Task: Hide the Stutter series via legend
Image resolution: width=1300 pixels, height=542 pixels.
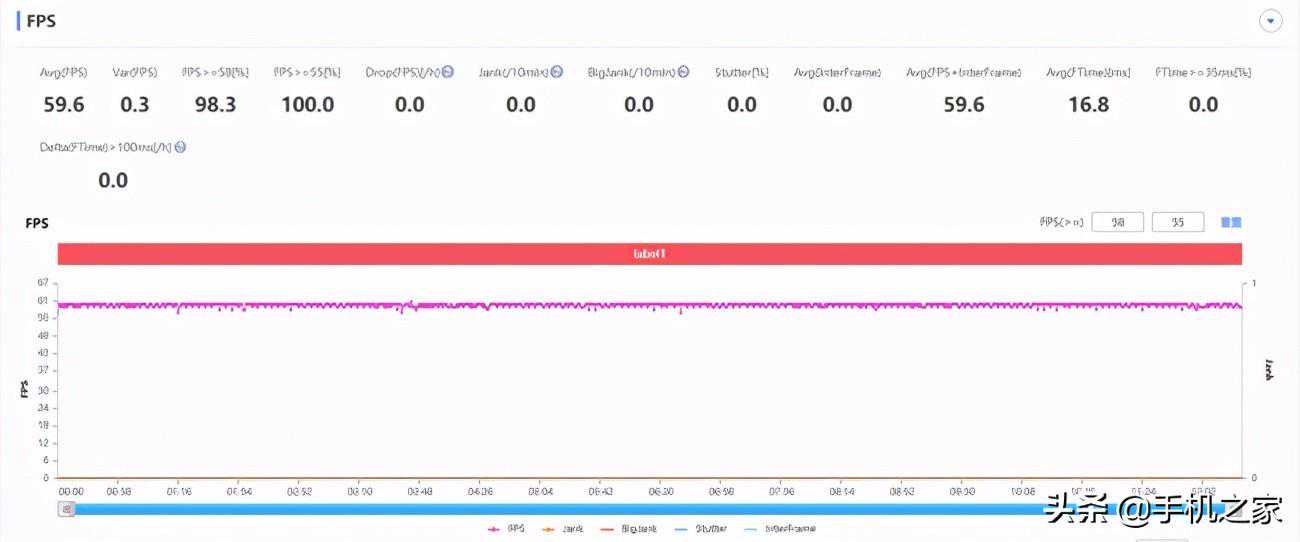Action: coord(701,528)
